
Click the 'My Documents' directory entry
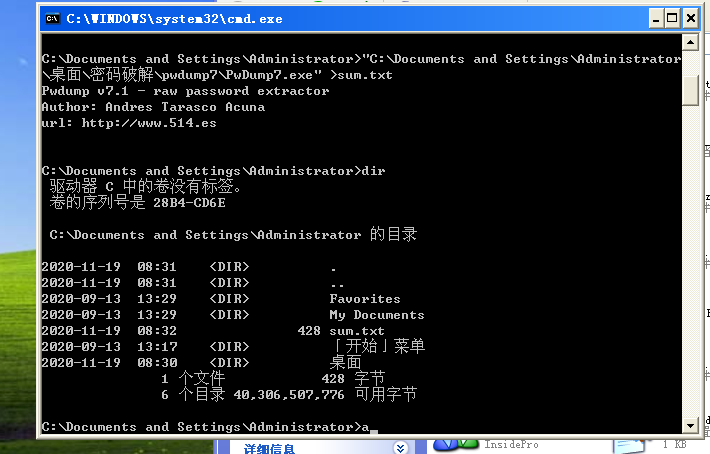(x=377, y=315)
